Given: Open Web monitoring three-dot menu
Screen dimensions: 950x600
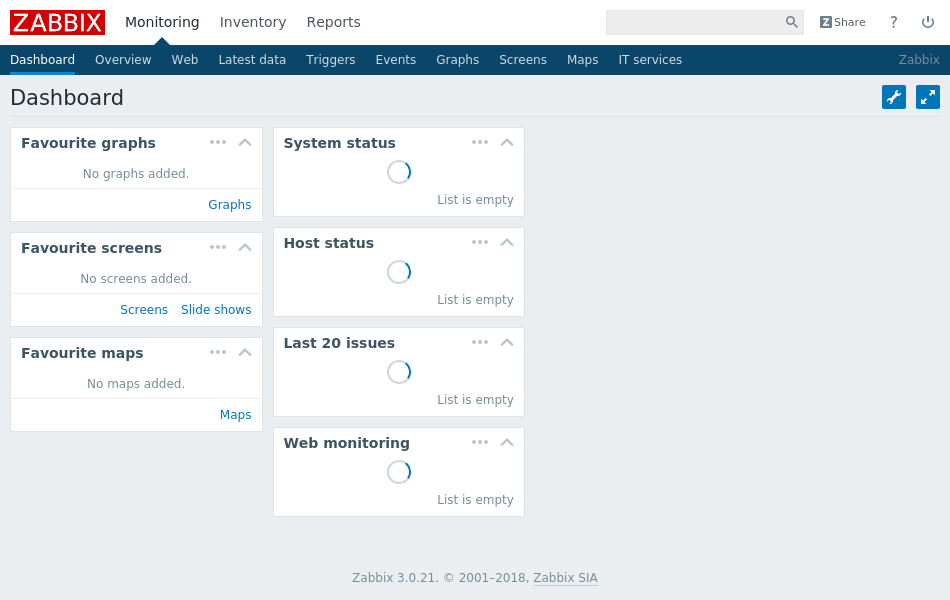Looking at the screenshot, I should click(x=480, y=442).
